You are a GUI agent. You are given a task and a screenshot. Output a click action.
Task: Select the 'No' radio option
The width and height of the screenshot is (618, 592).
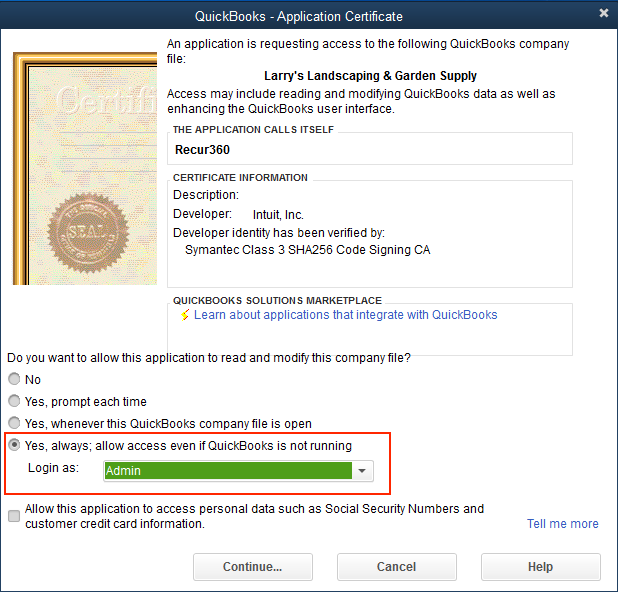pos(14,379)
